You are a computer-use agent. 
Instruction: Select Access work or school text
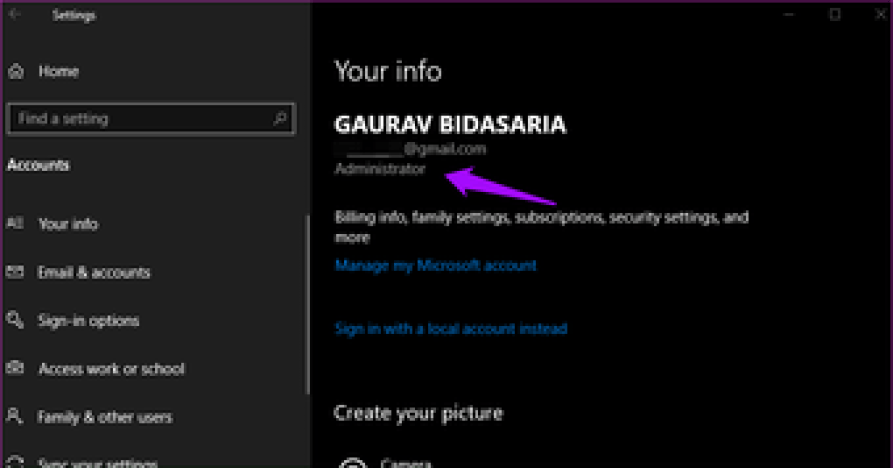tap(111, 369)
